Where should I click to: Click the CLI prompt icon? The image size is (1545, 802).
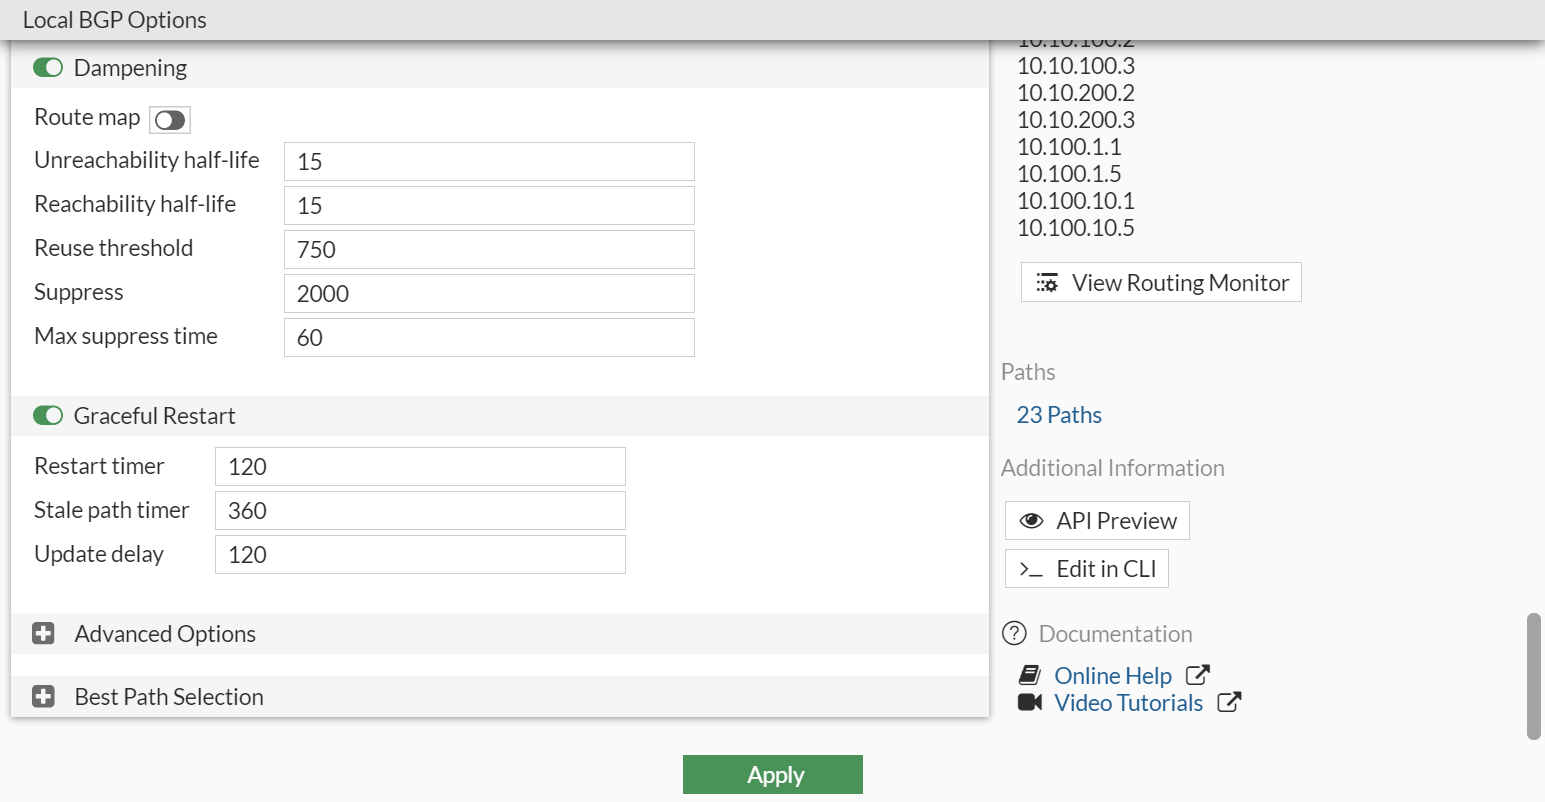pyautogui.click(x=1031, y=569)
